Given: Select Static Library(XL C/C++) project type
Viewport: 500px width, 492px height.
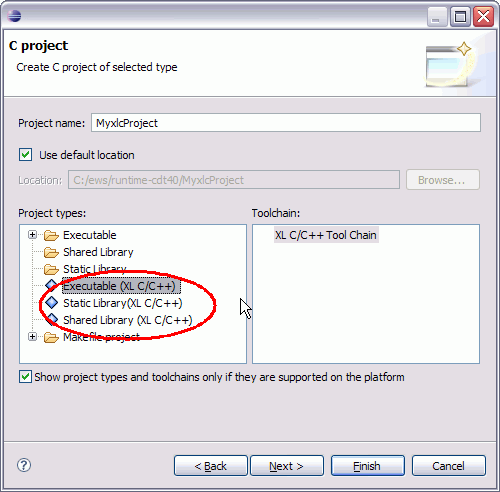Looking at the screenshot, I should click(x=123, y=303).
